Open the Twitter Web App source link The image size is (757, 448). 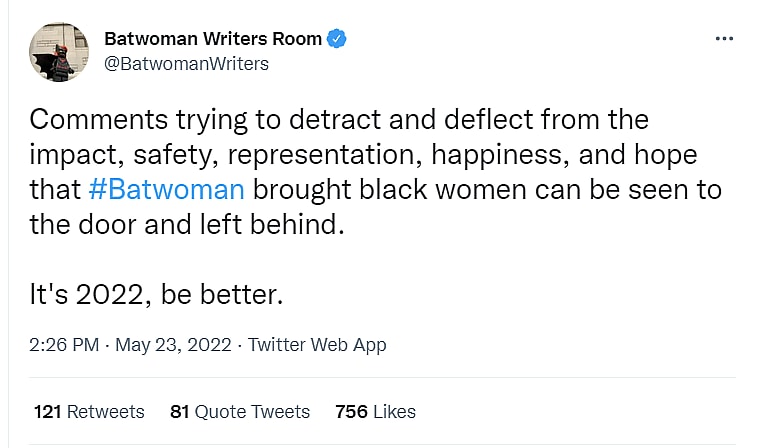pos(317,345)
